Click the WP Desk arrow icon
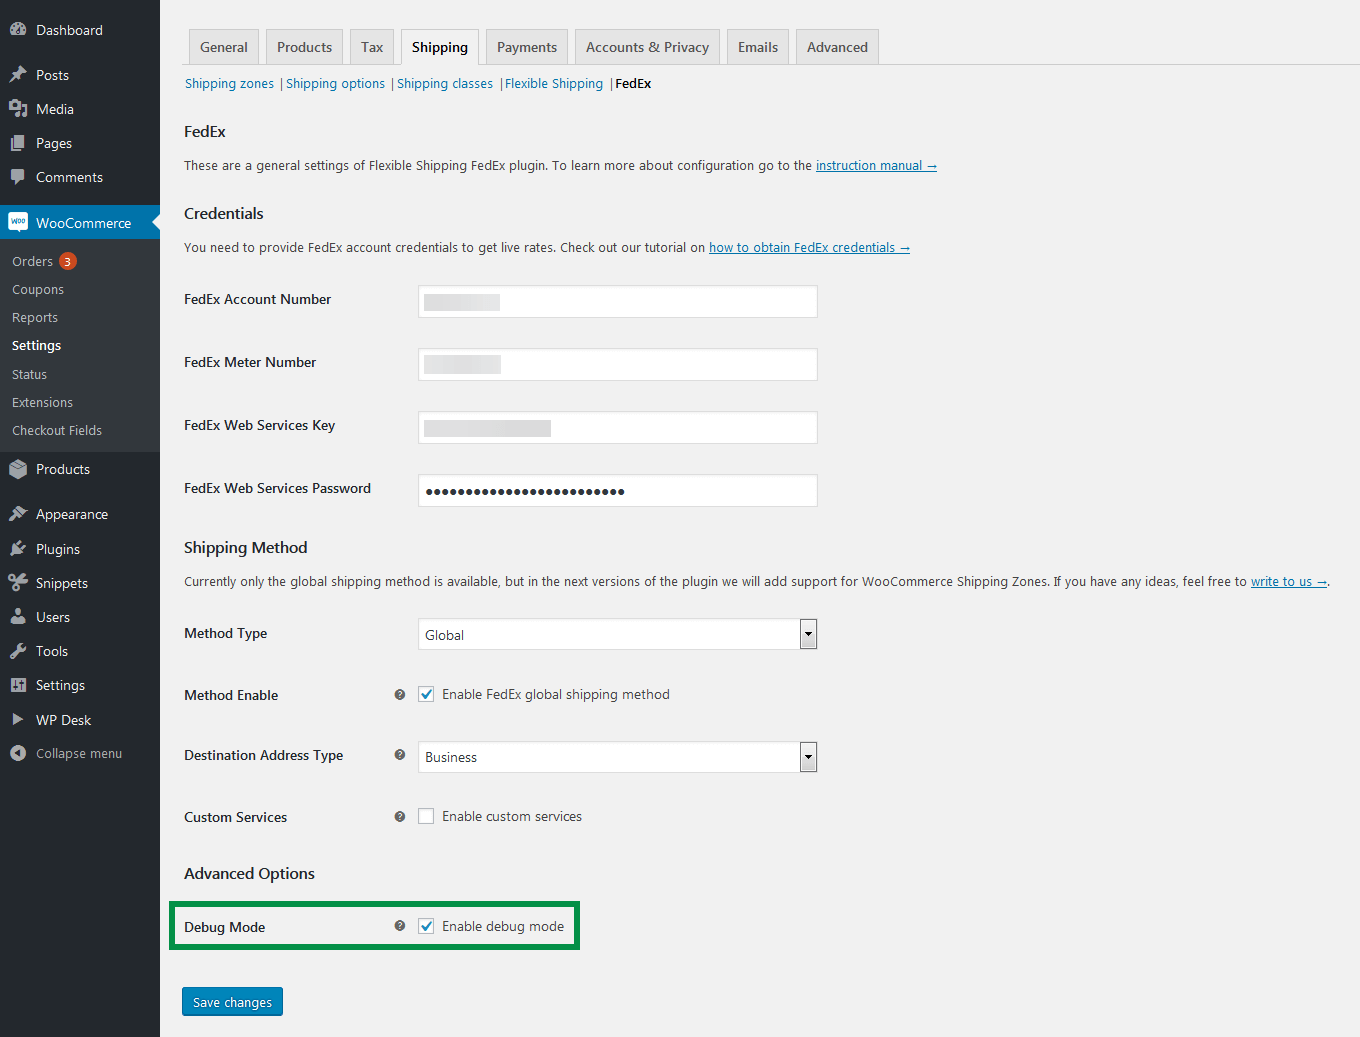The height and width of the screenshot is (1037, 1360). tap(18, 720)
